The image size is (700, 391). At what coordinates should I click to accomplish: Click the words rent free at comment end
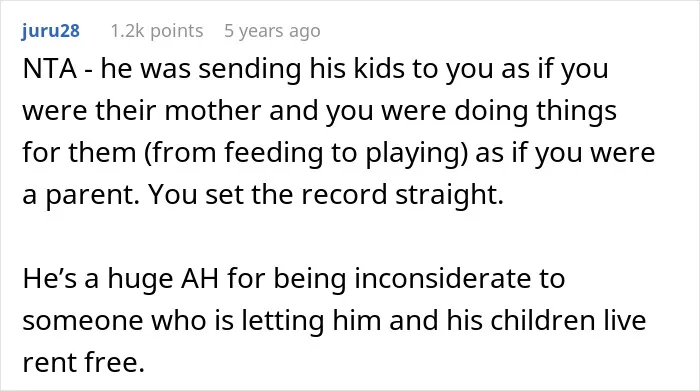(84, 362)
